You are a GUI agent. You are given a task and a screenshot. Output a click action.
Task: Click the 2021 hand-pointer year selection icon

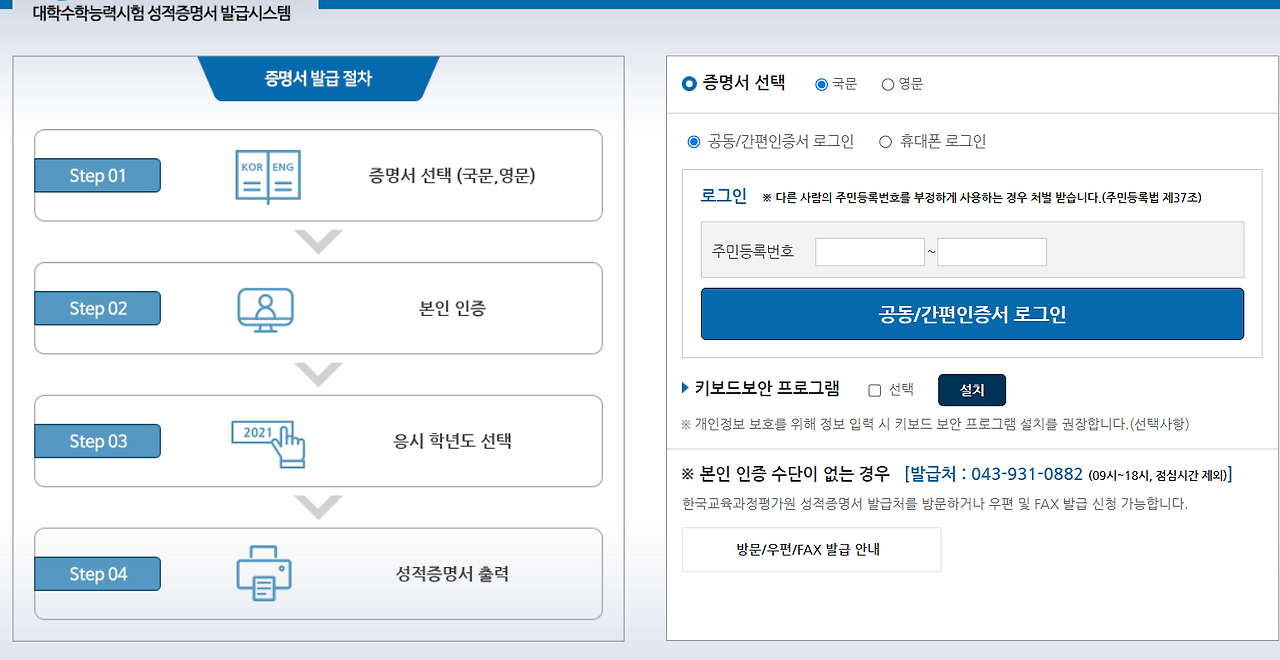tap(268, 442)
